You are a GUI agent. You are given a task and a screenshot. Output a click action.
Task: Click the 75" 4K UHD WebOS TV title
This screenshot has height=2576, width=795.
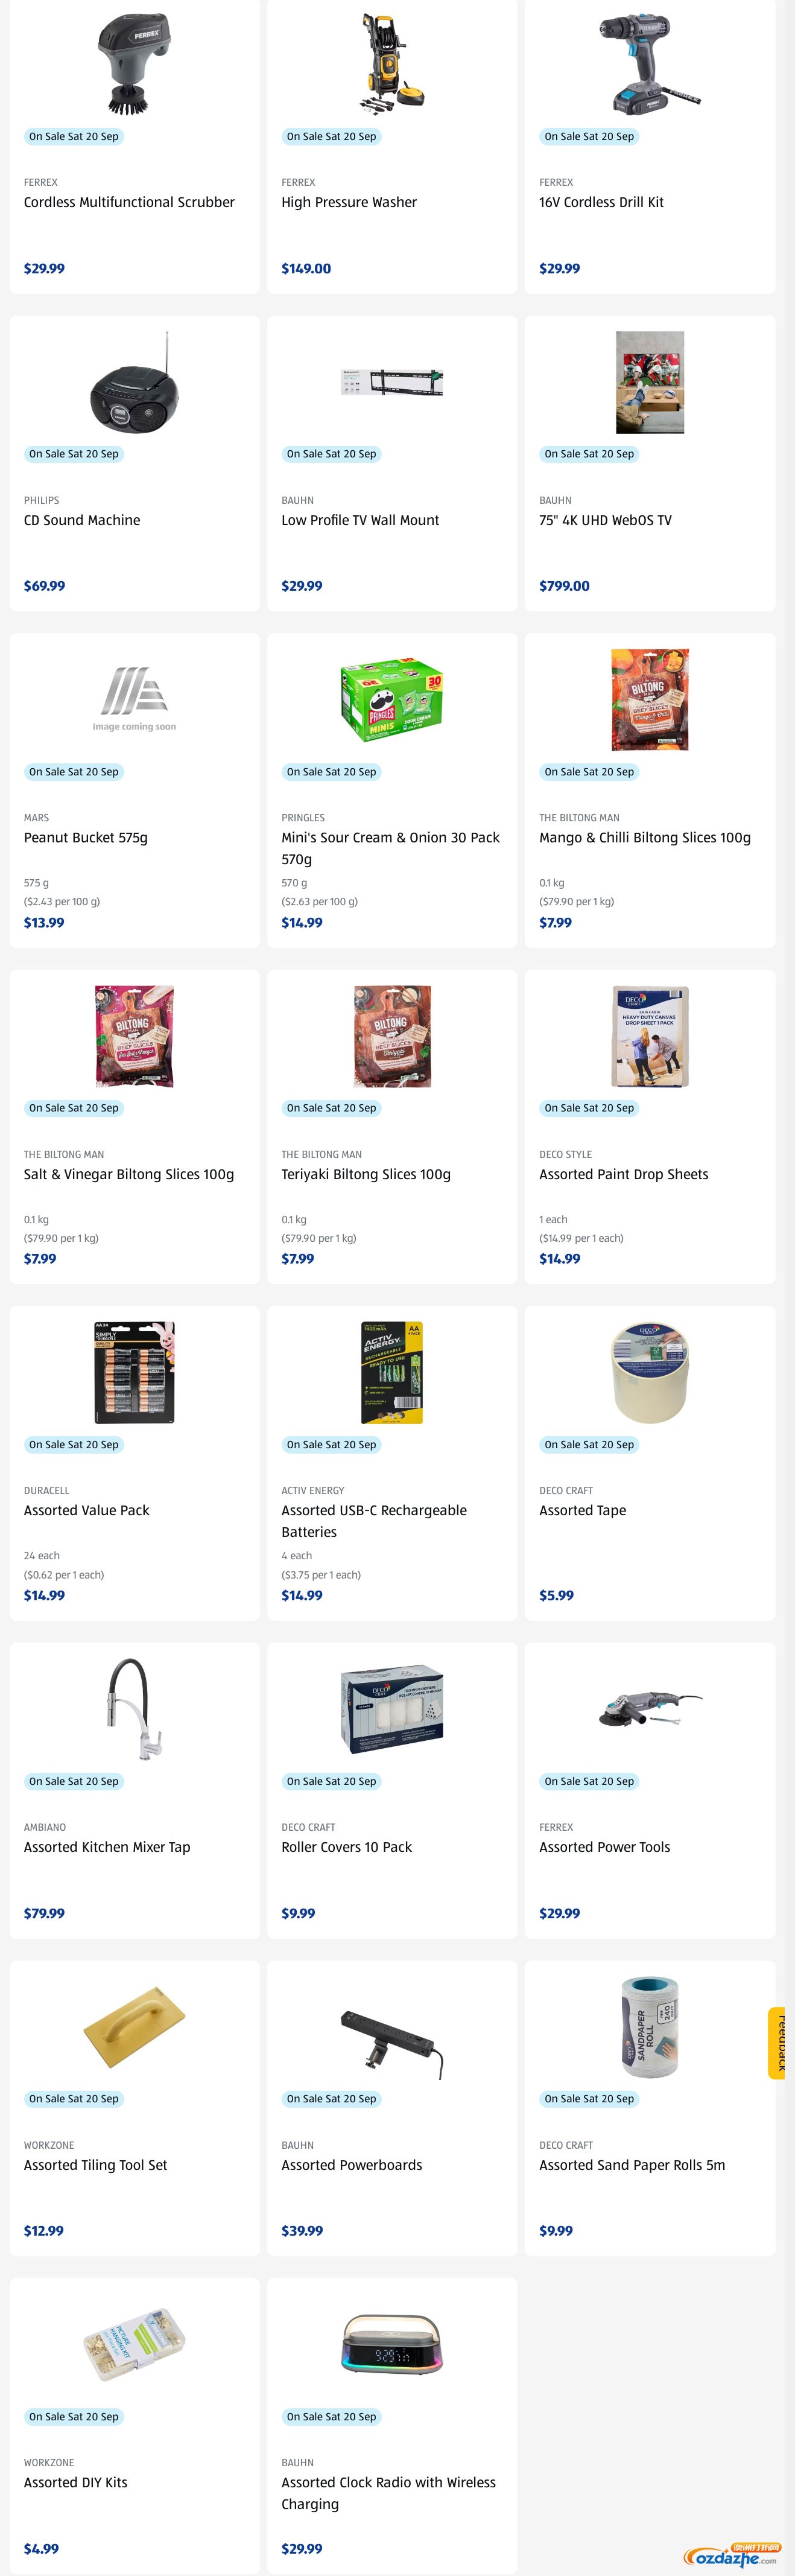[x=605, y=520]
